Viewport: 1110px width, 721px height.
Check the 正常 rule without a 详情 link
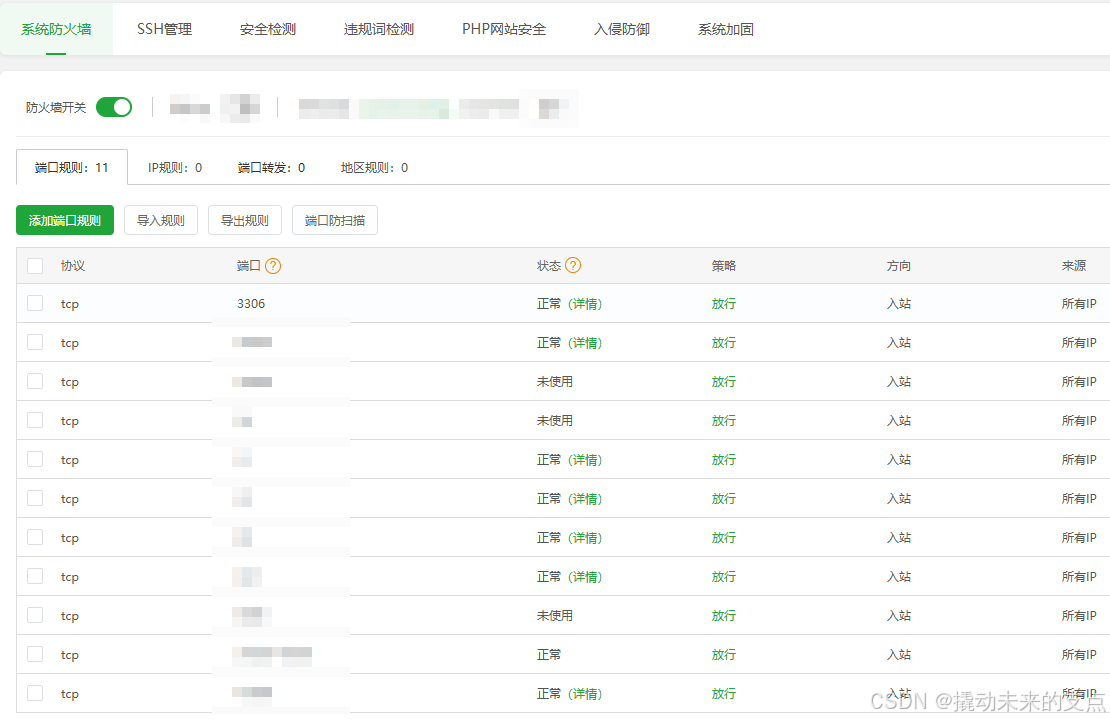pyautogui.click(x=35, y=654)
